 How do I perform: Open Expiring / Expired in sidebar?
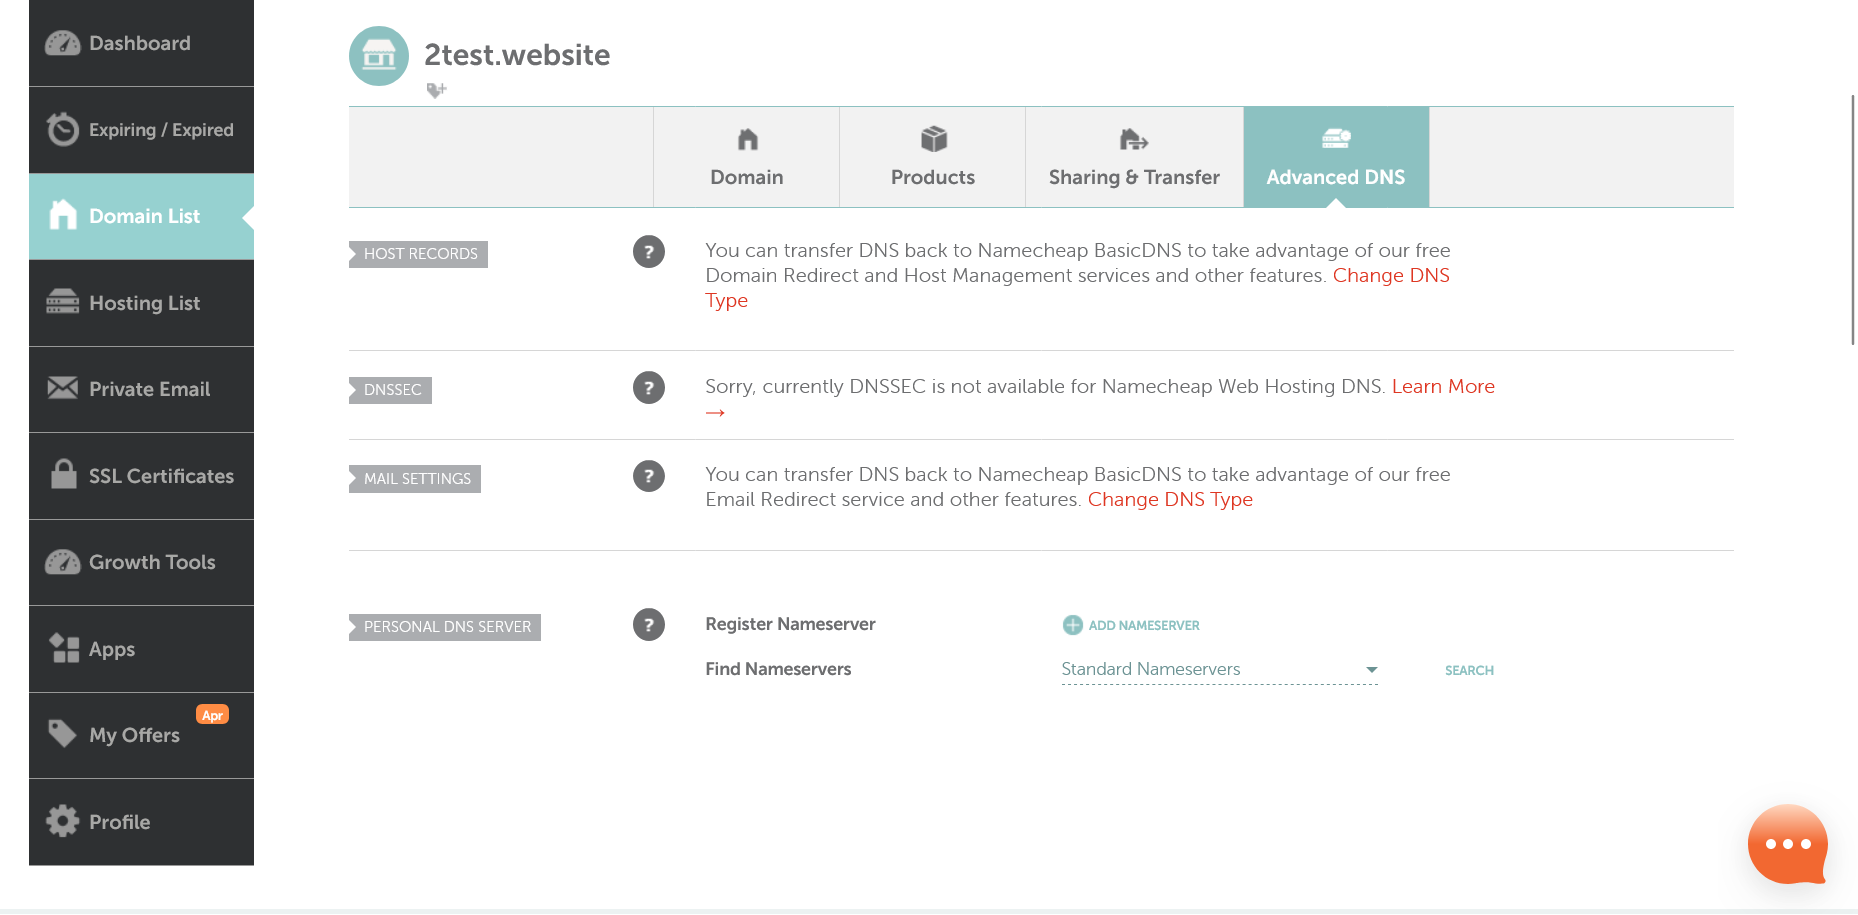[x=141, y=130]
